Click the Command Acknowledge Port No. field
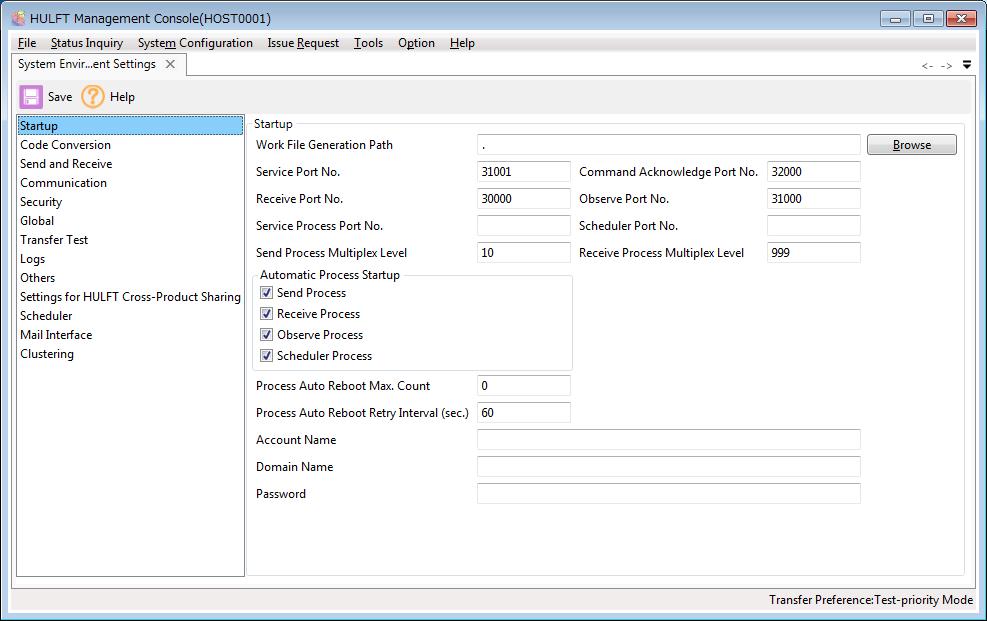Viewport: 987px width, 621px height. tap(813, 172)
